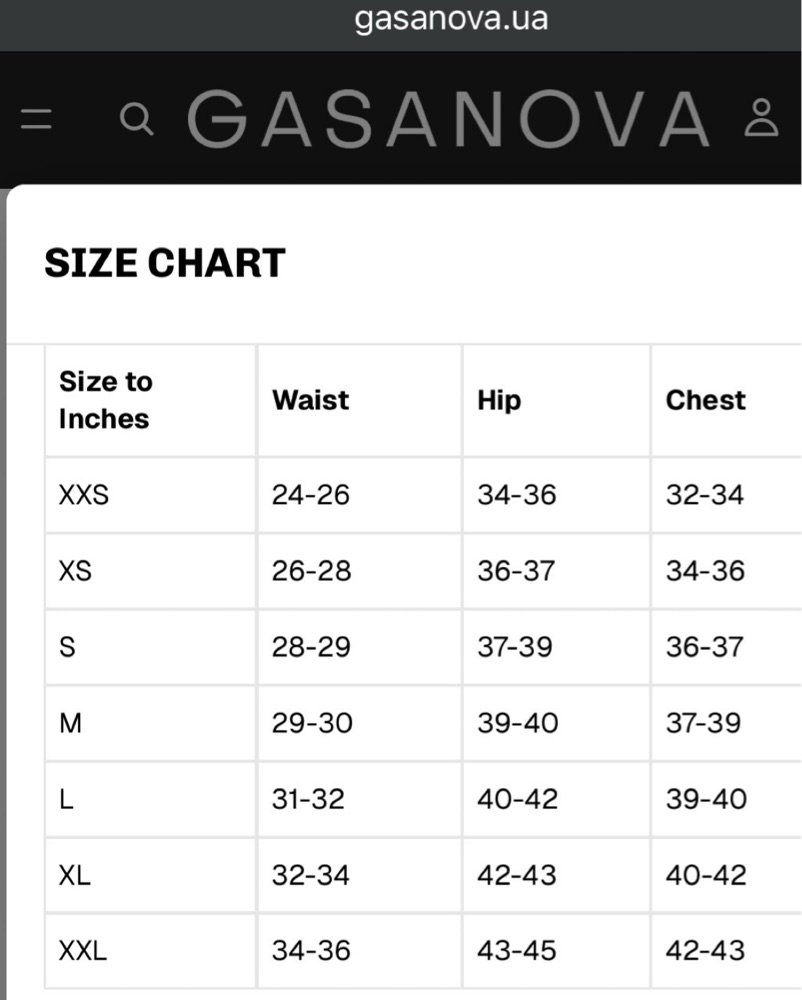Select the XS size row label

pyautogui.click(x=75, y=571)
